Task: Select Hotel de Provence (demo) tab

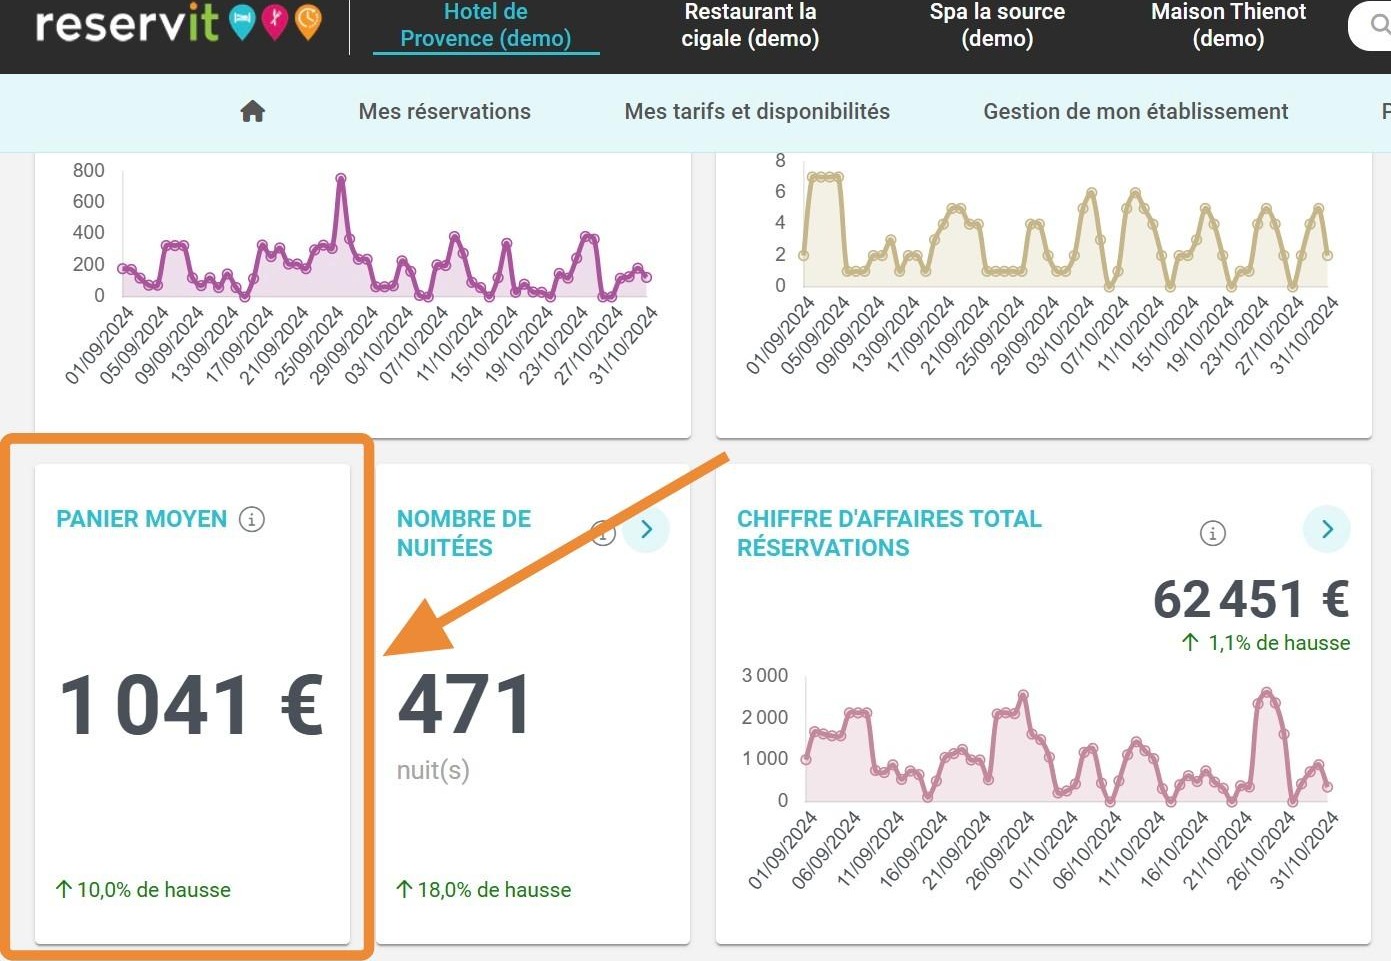Action: pyautogui.click(x=486, y=25)
